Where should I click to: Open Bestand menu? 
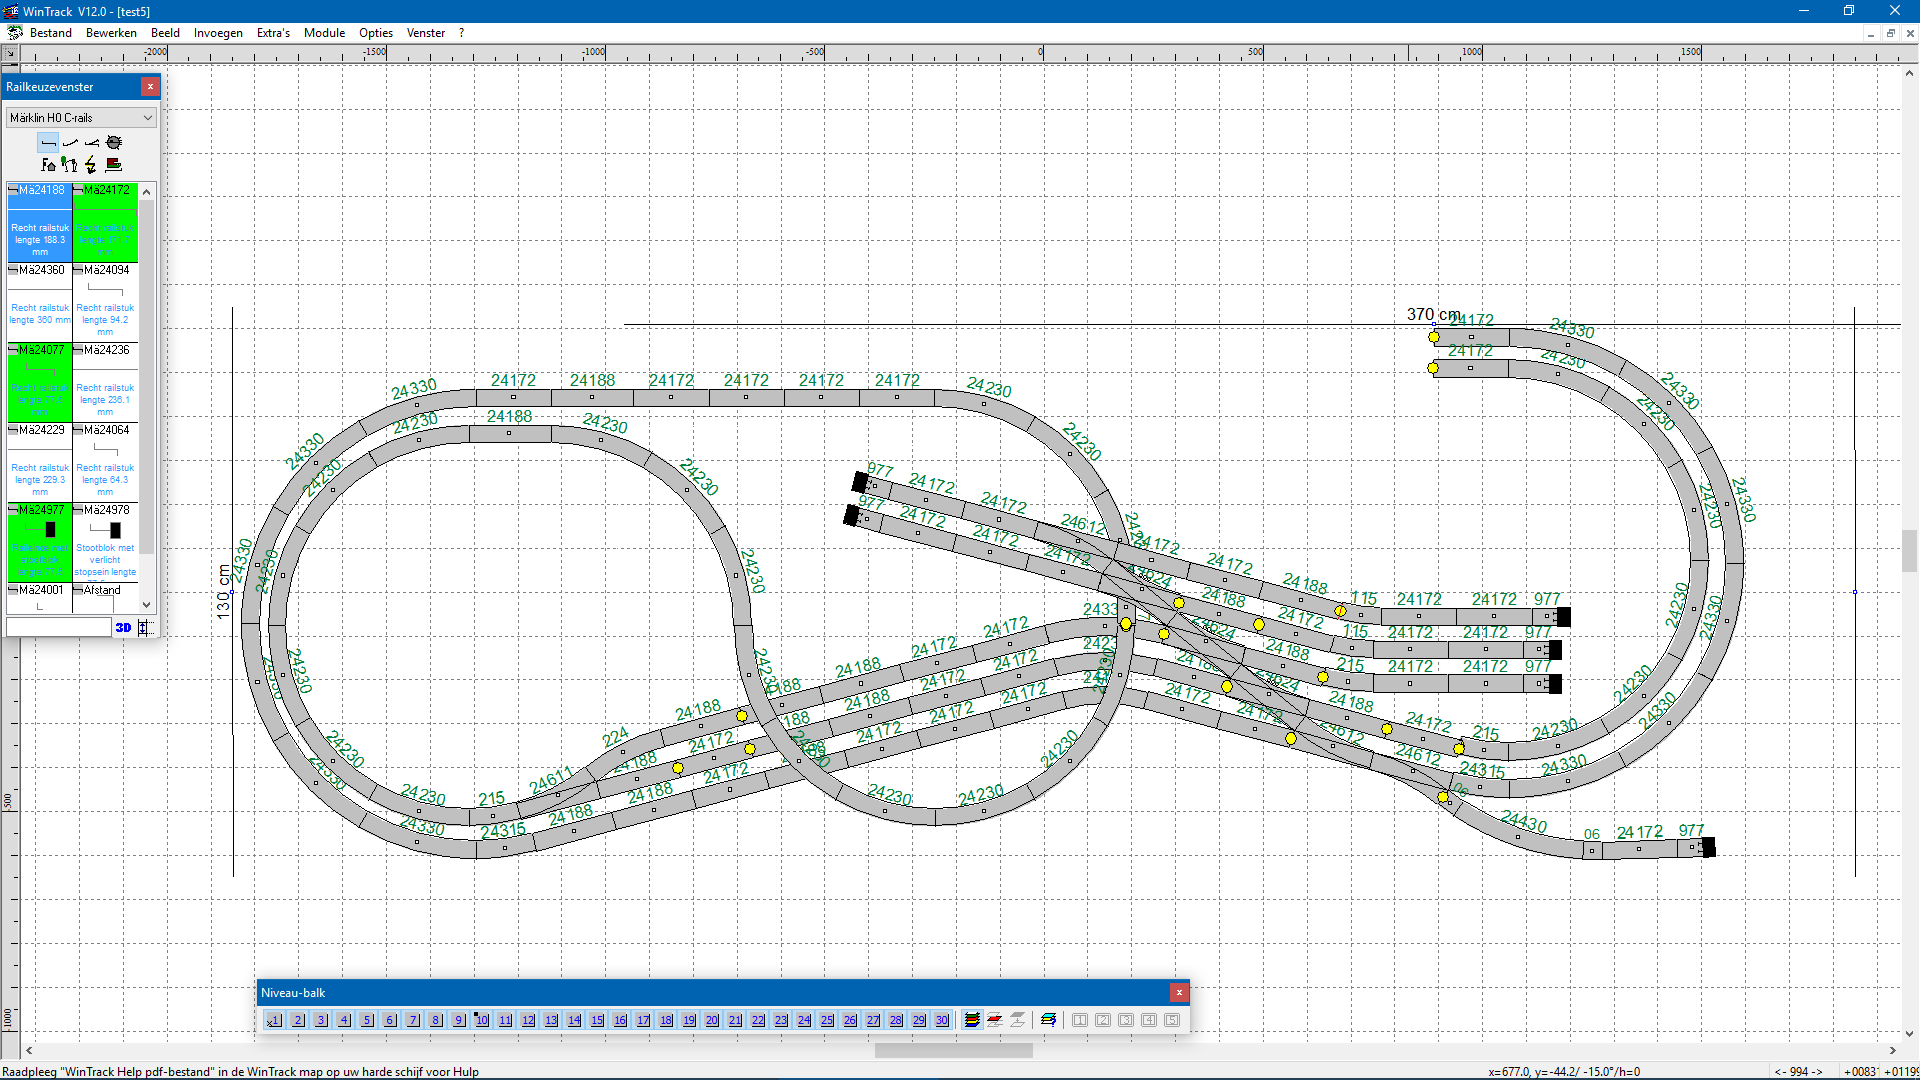pos(51,33)
